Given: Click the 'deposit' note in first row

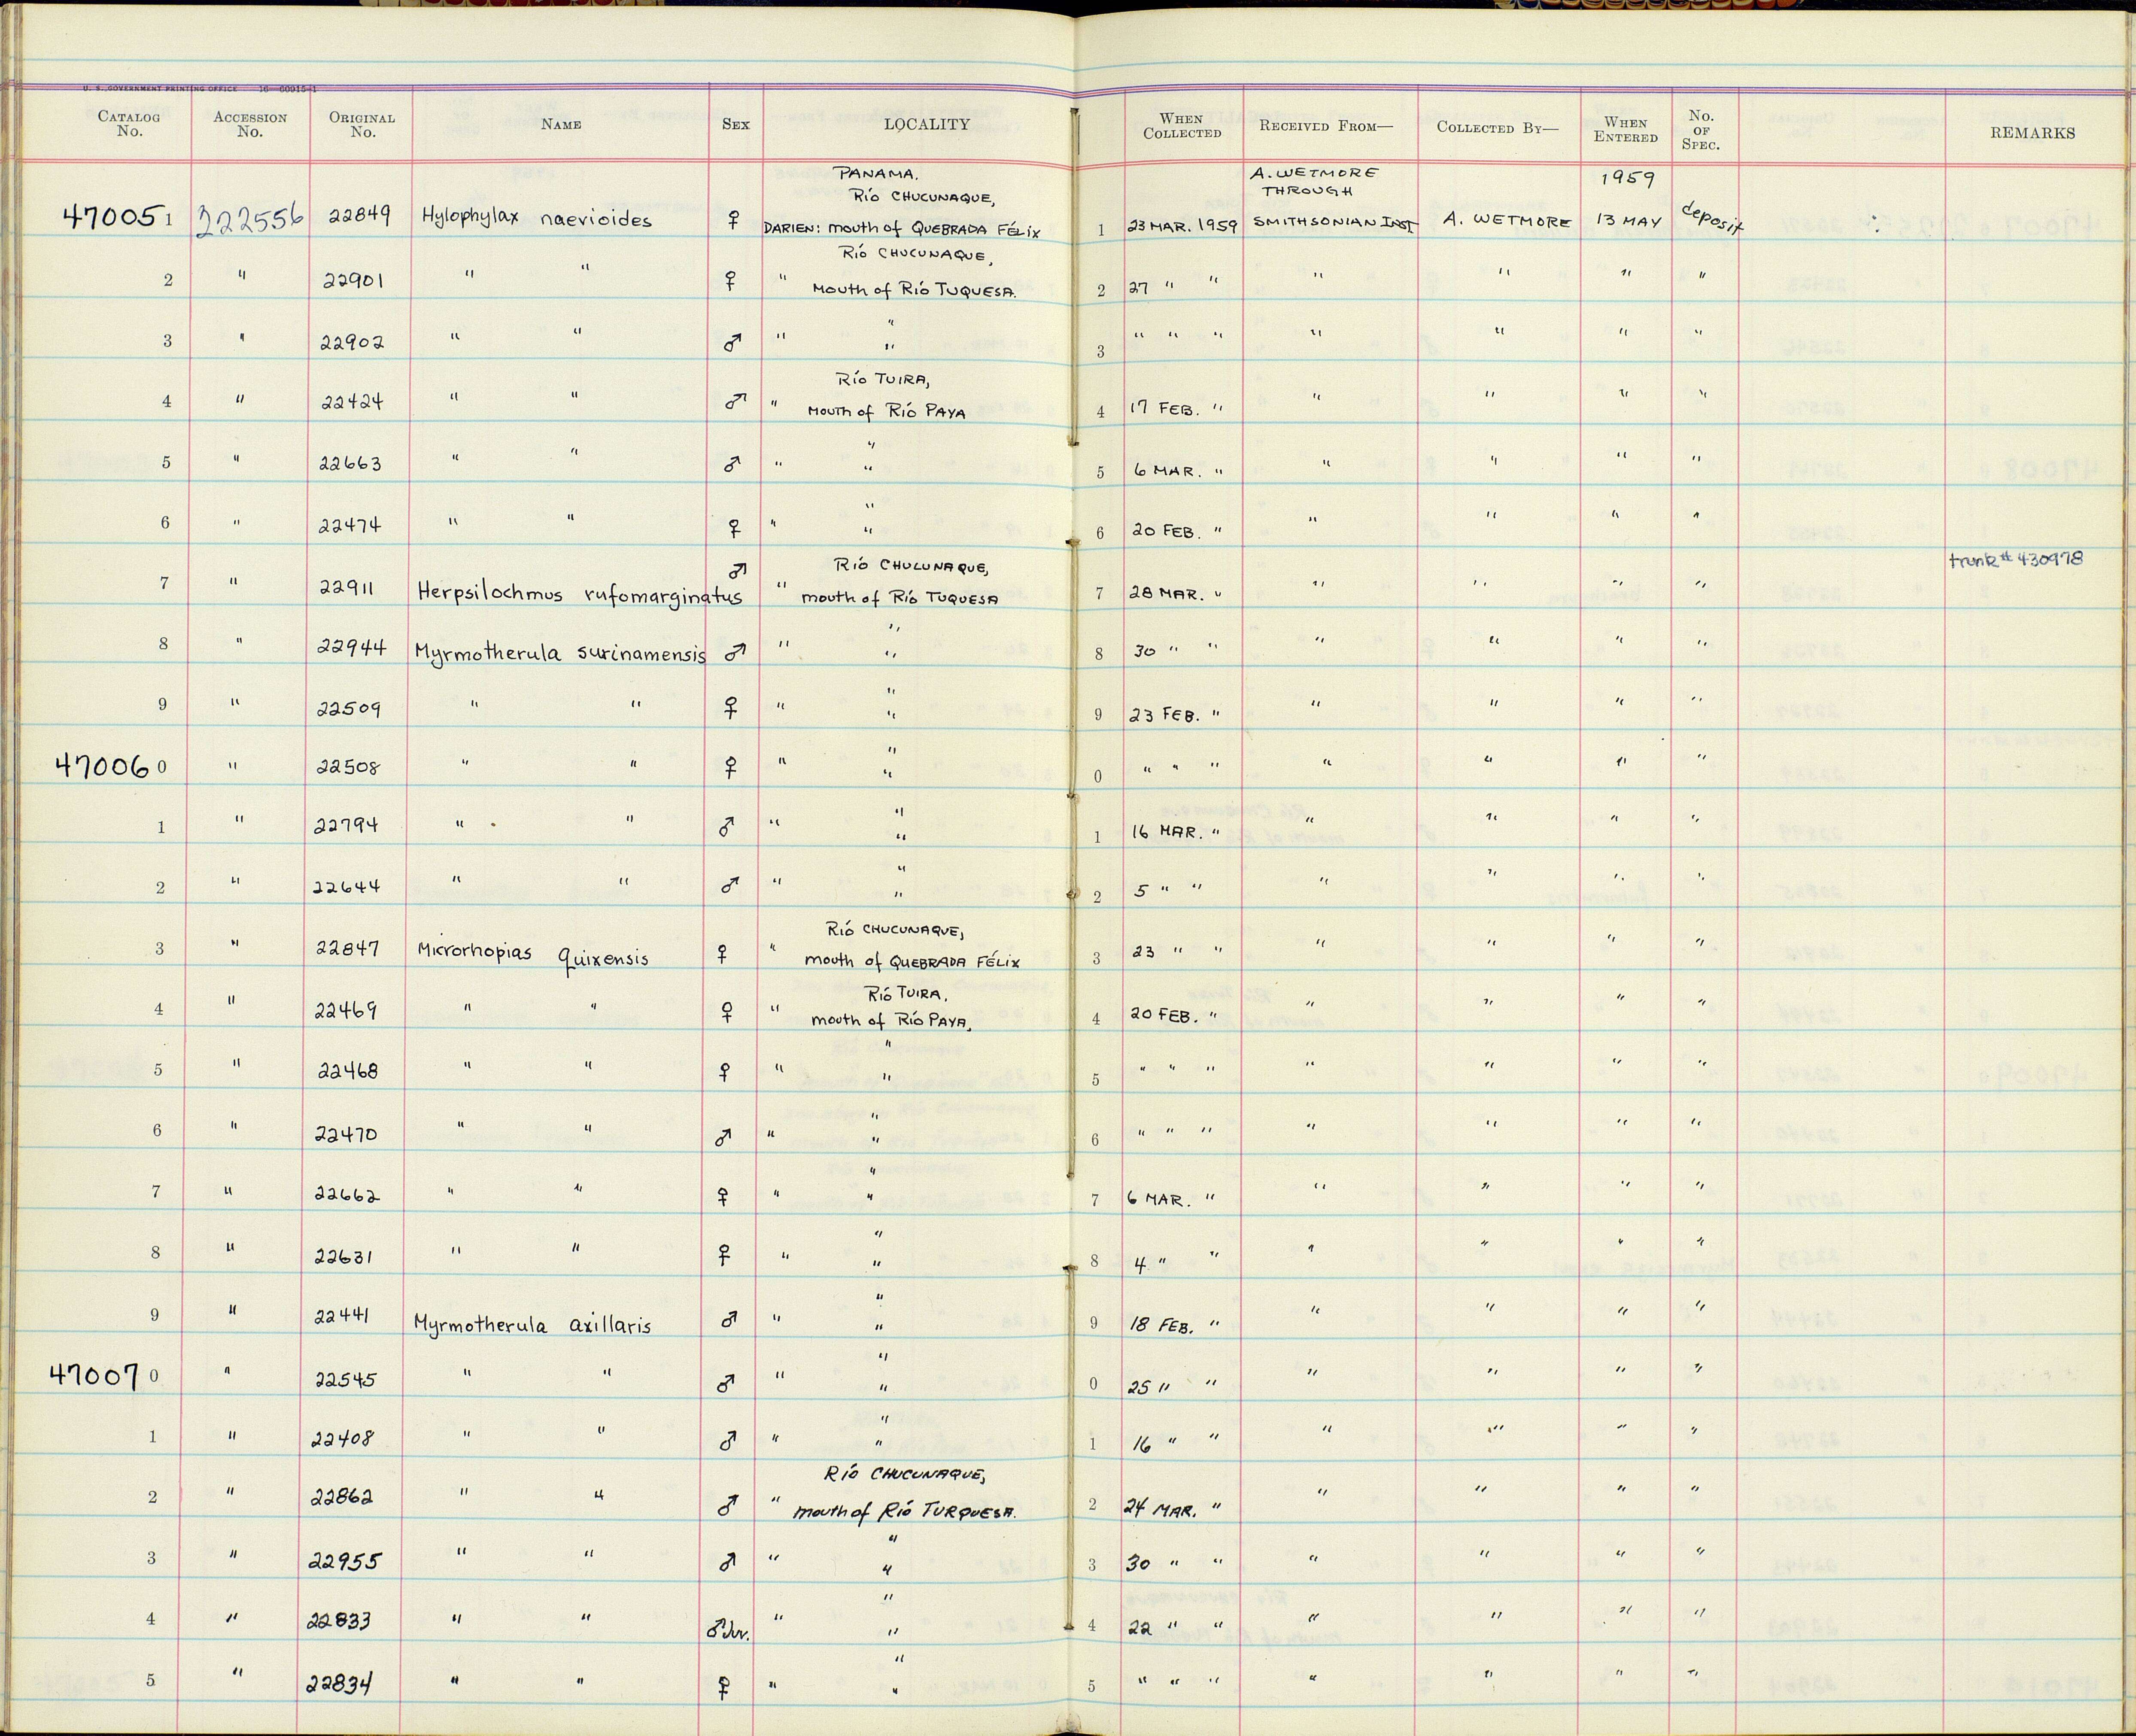Looking at the screenshot, I should pos(1712,219).
